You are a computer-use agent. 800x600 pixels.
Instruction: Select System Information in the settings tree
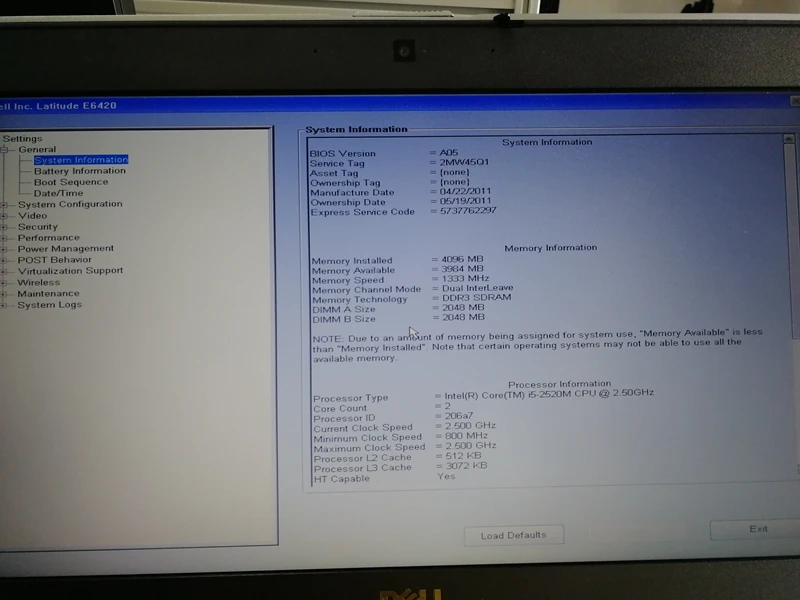coord(81,160)
